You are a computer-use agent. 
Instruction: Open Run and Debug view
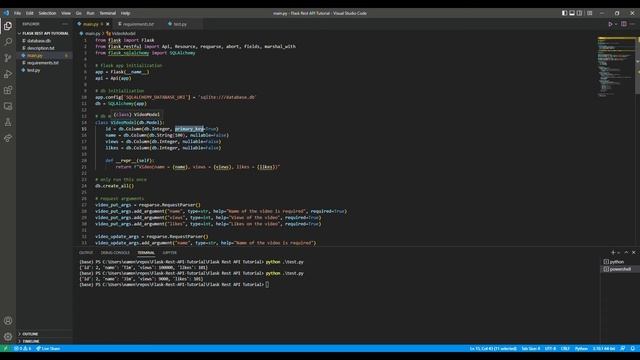pyautogui.click(x=8, y=74)
